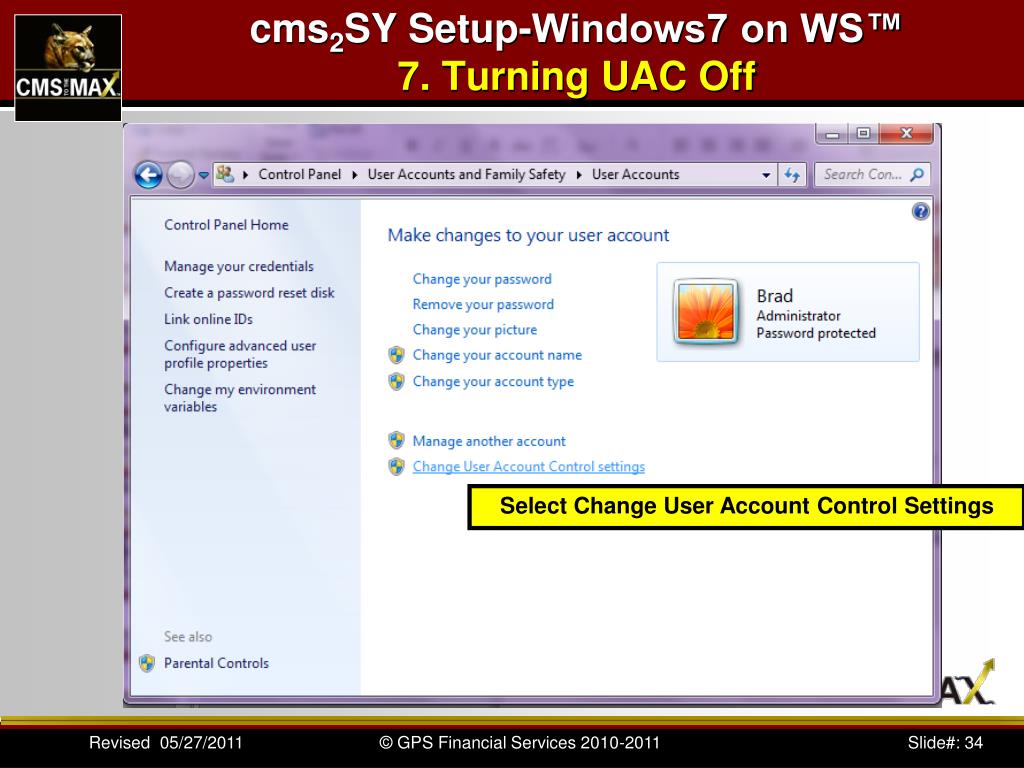Click shield icon beside Manage another account

coord(396,441)
